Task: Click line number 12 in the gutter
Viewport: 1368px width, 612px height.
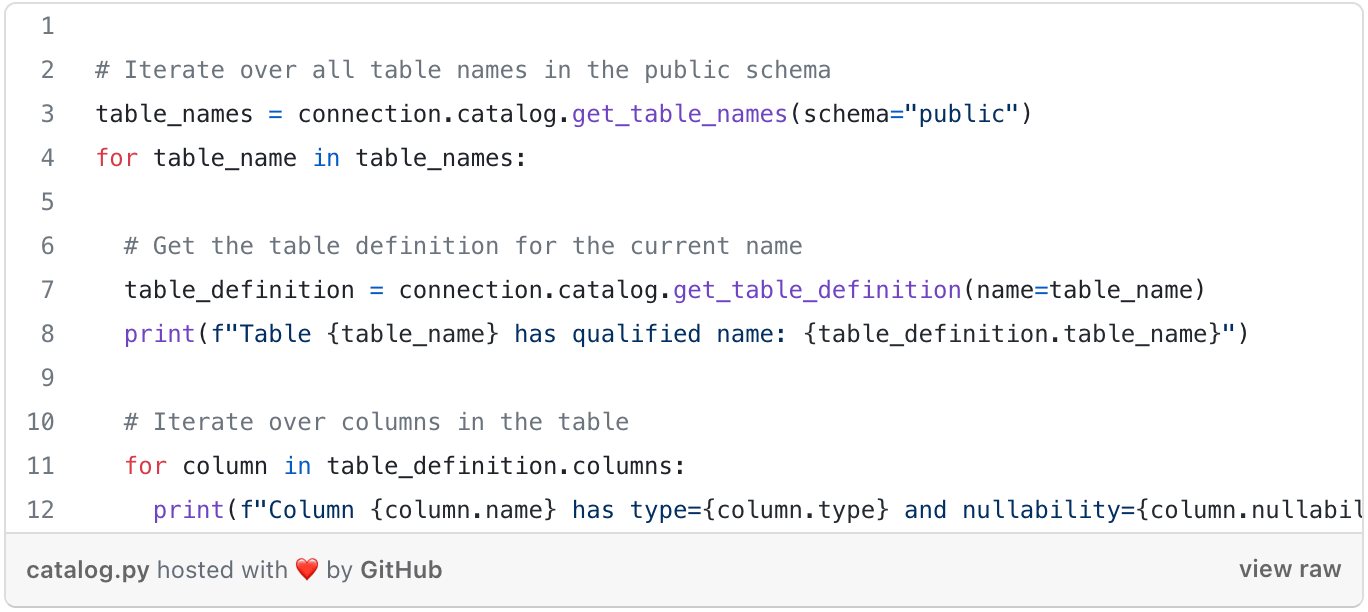Action: click(x=41, y=510)
